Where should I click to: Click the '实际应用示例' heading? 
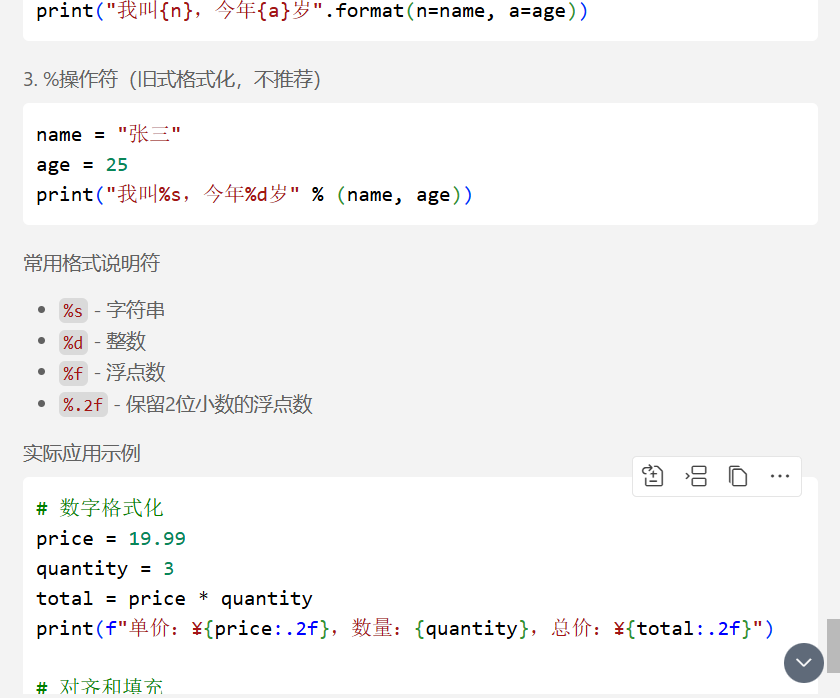[x=82, y=453]
